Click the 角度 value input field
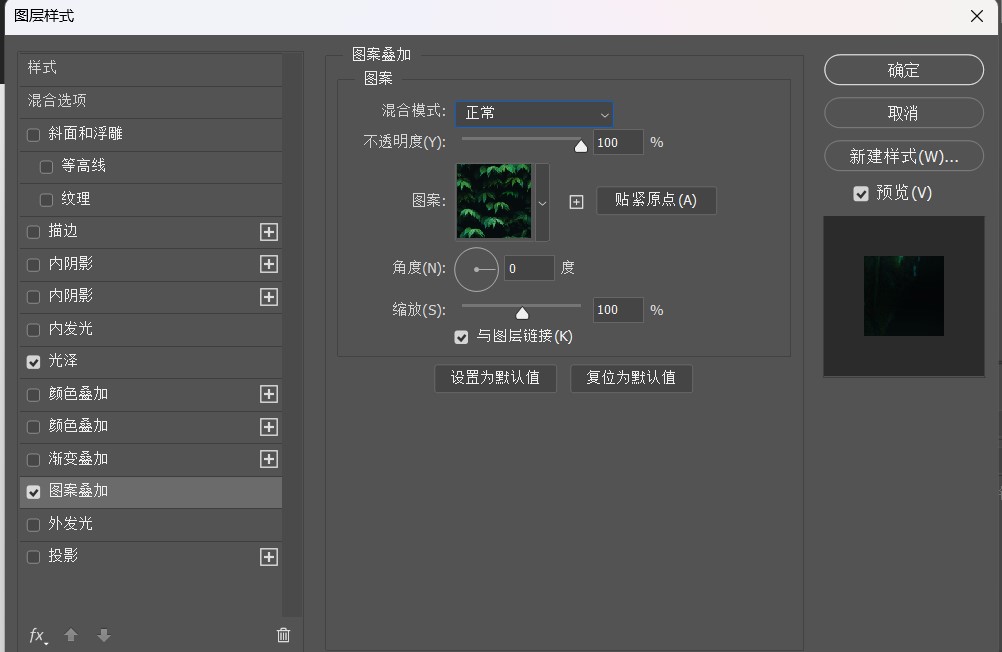1002x652 pixels. pyautogui.click(x=528, y=268)
